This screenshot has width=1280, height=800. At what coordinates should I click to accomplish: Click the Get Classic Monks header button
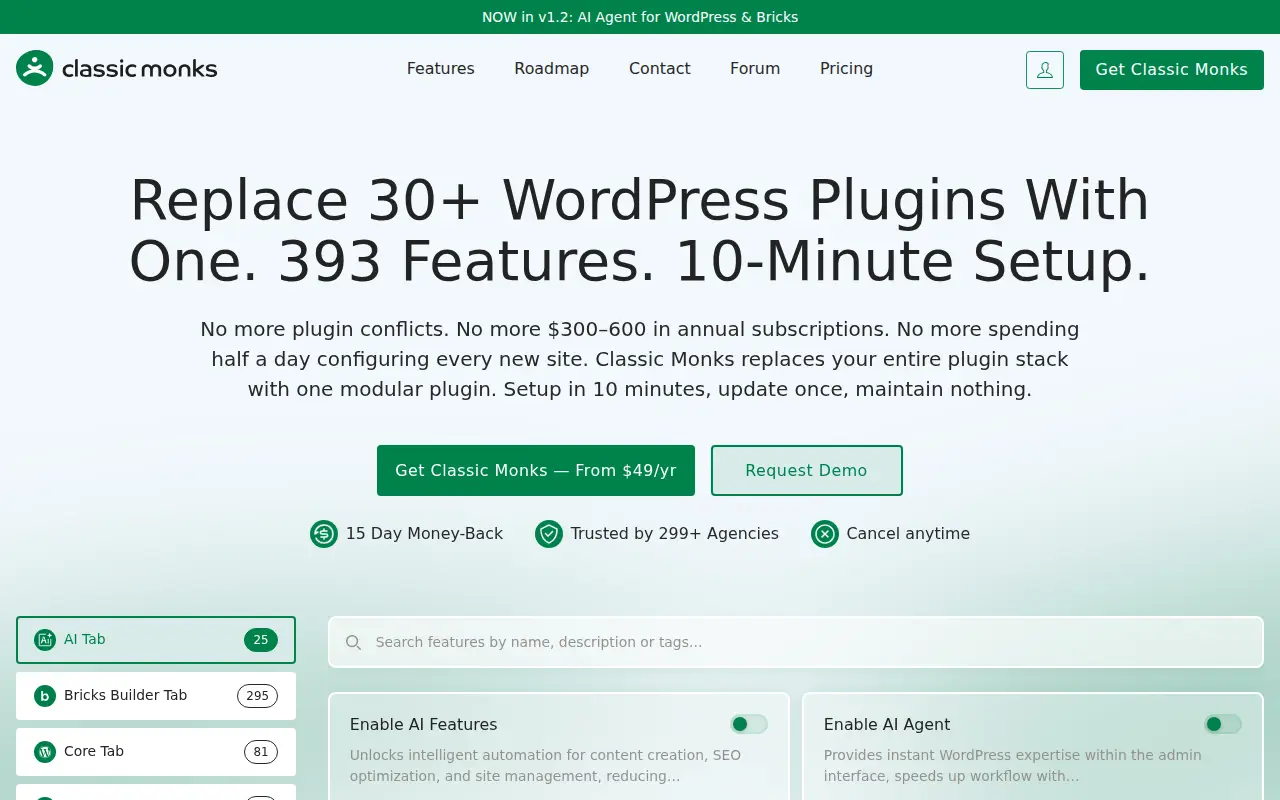(x=1172, y=70)
